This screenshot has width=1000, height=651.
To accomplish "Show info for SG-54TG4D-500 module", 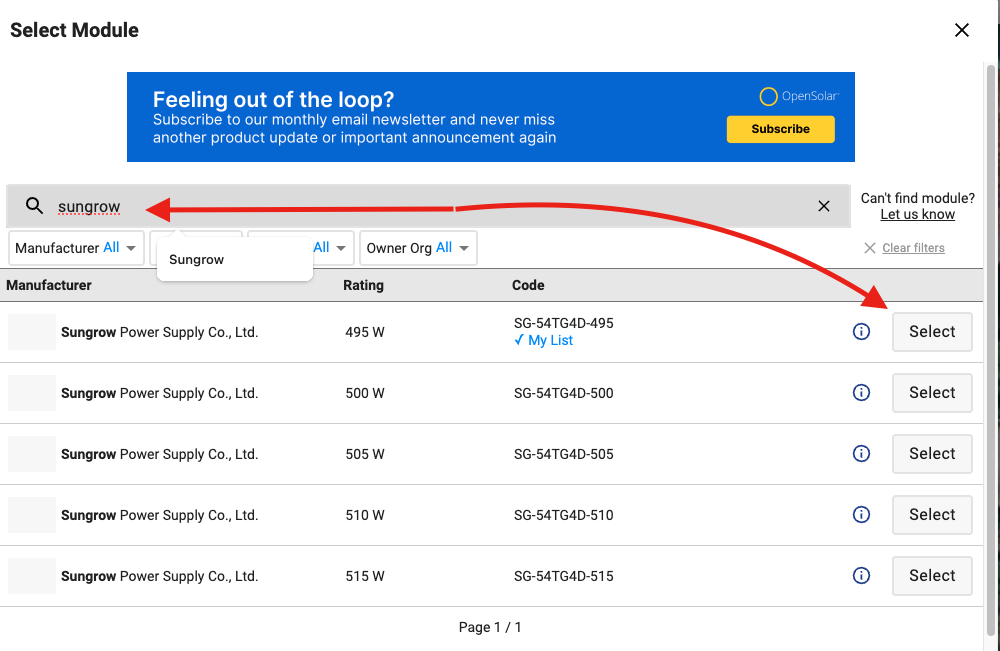I will (x=861, y=393).
